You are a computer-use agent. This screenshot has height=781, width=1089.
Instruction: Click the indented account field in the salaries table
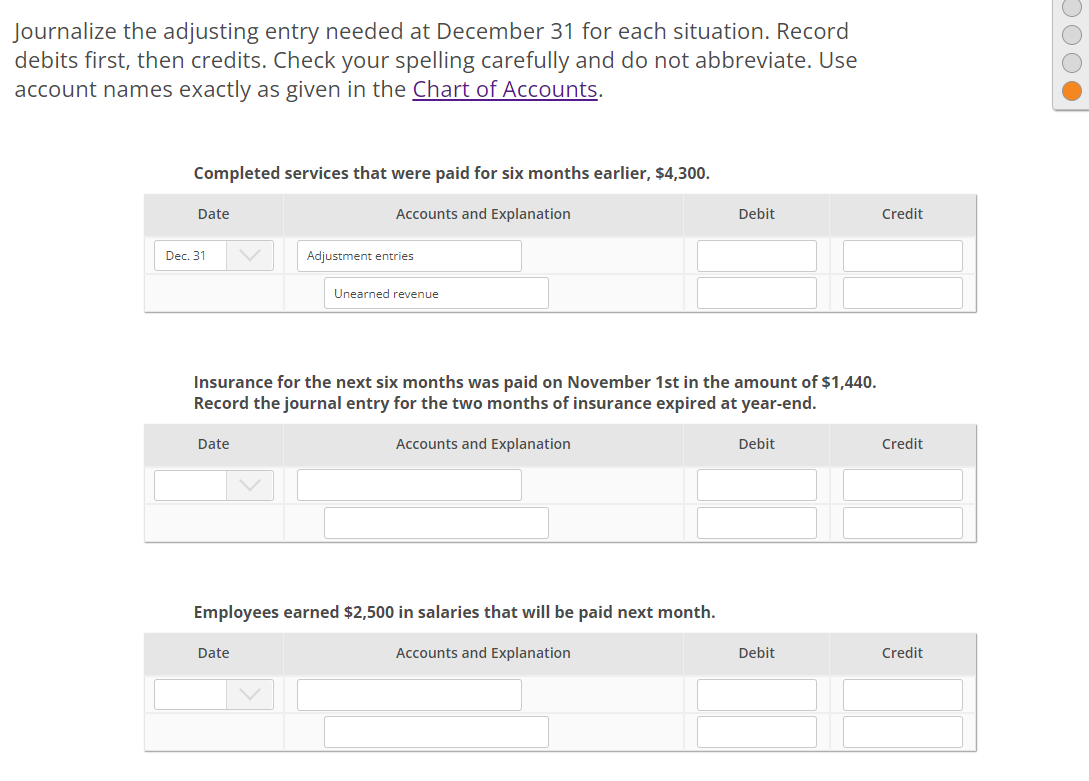tap(436, 731)
